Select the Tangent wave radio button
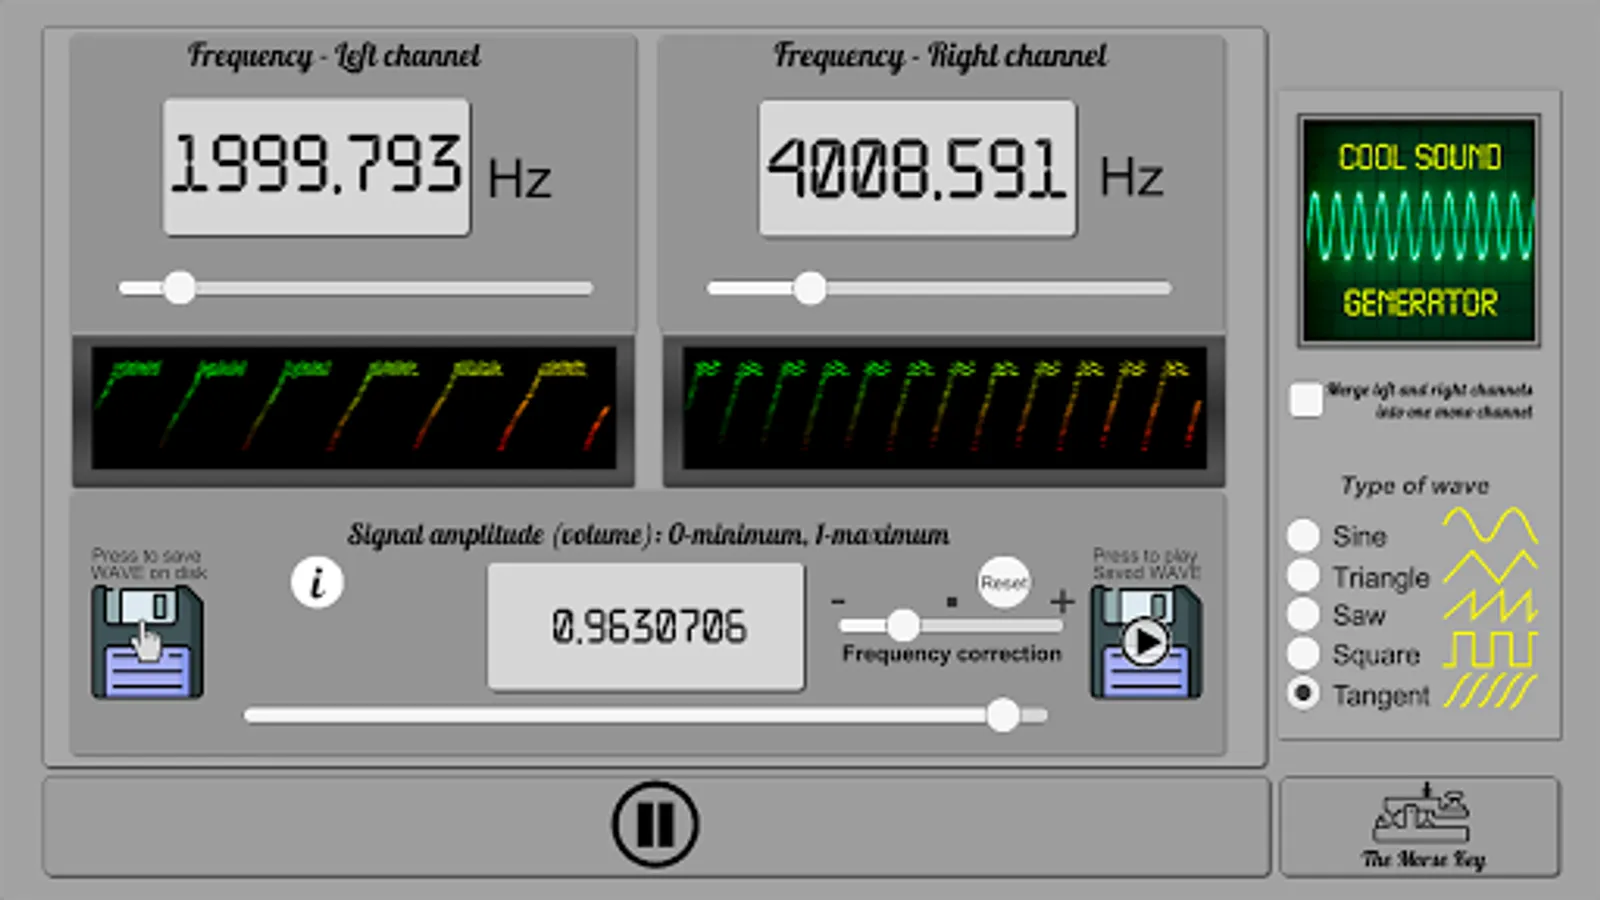 (x=1303, y=692)
